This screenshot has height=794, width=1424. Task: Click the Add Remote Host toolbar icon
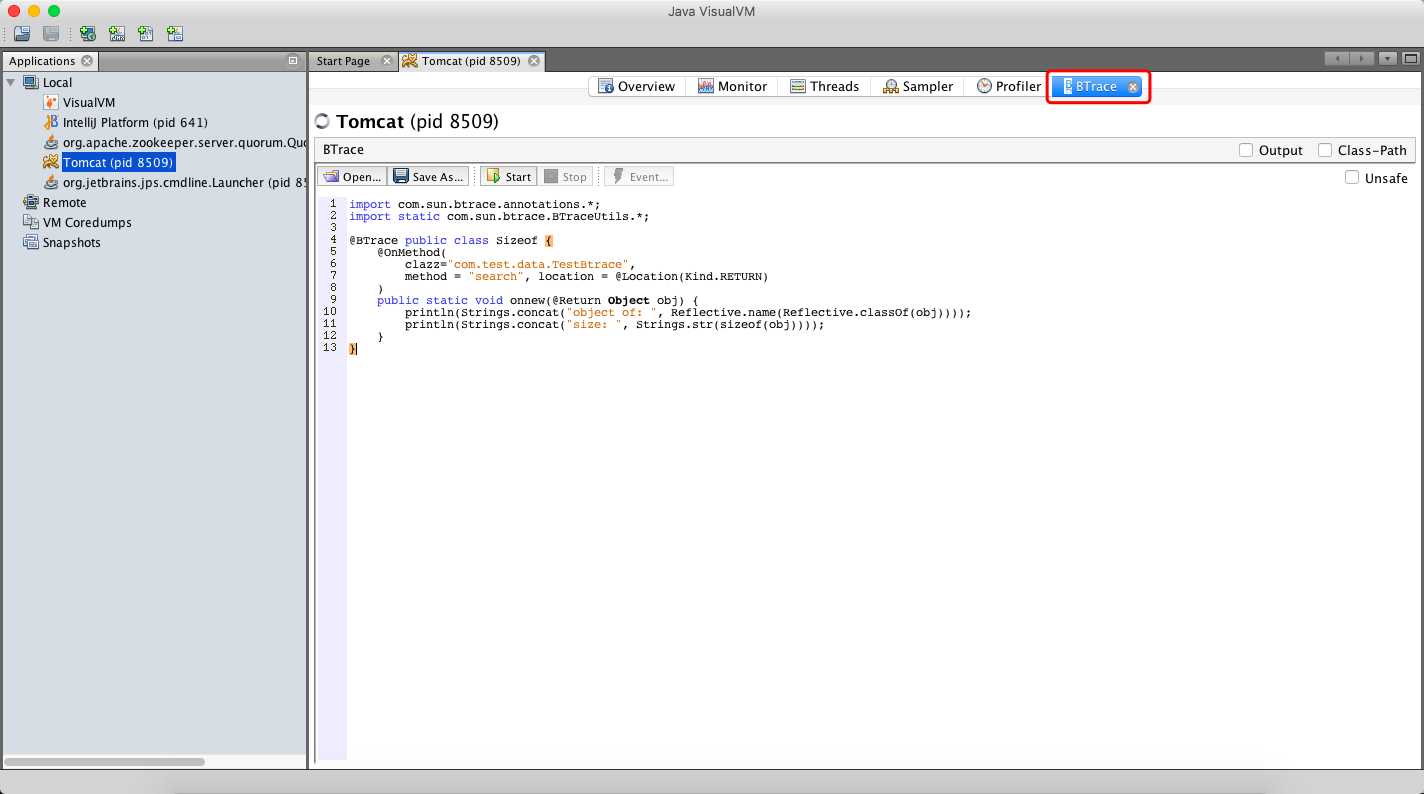(x=88, y=34)
